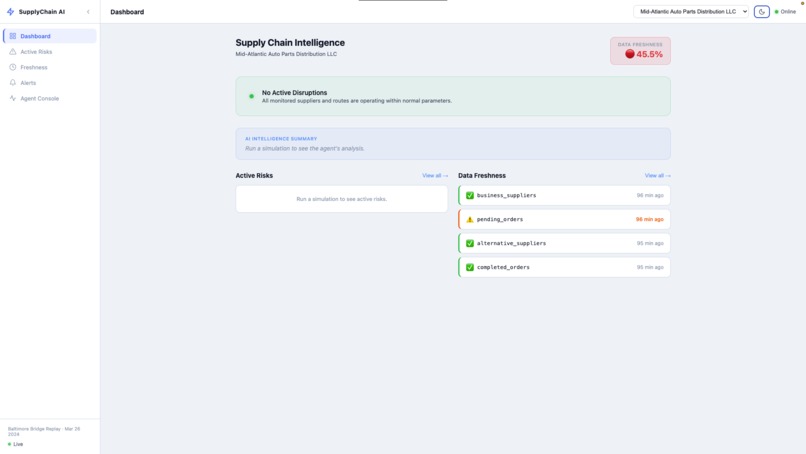This screenshot has height=454, width=806.
Task: Click the Baltimore Bridge Replay label
Action: tap(44, 431)
